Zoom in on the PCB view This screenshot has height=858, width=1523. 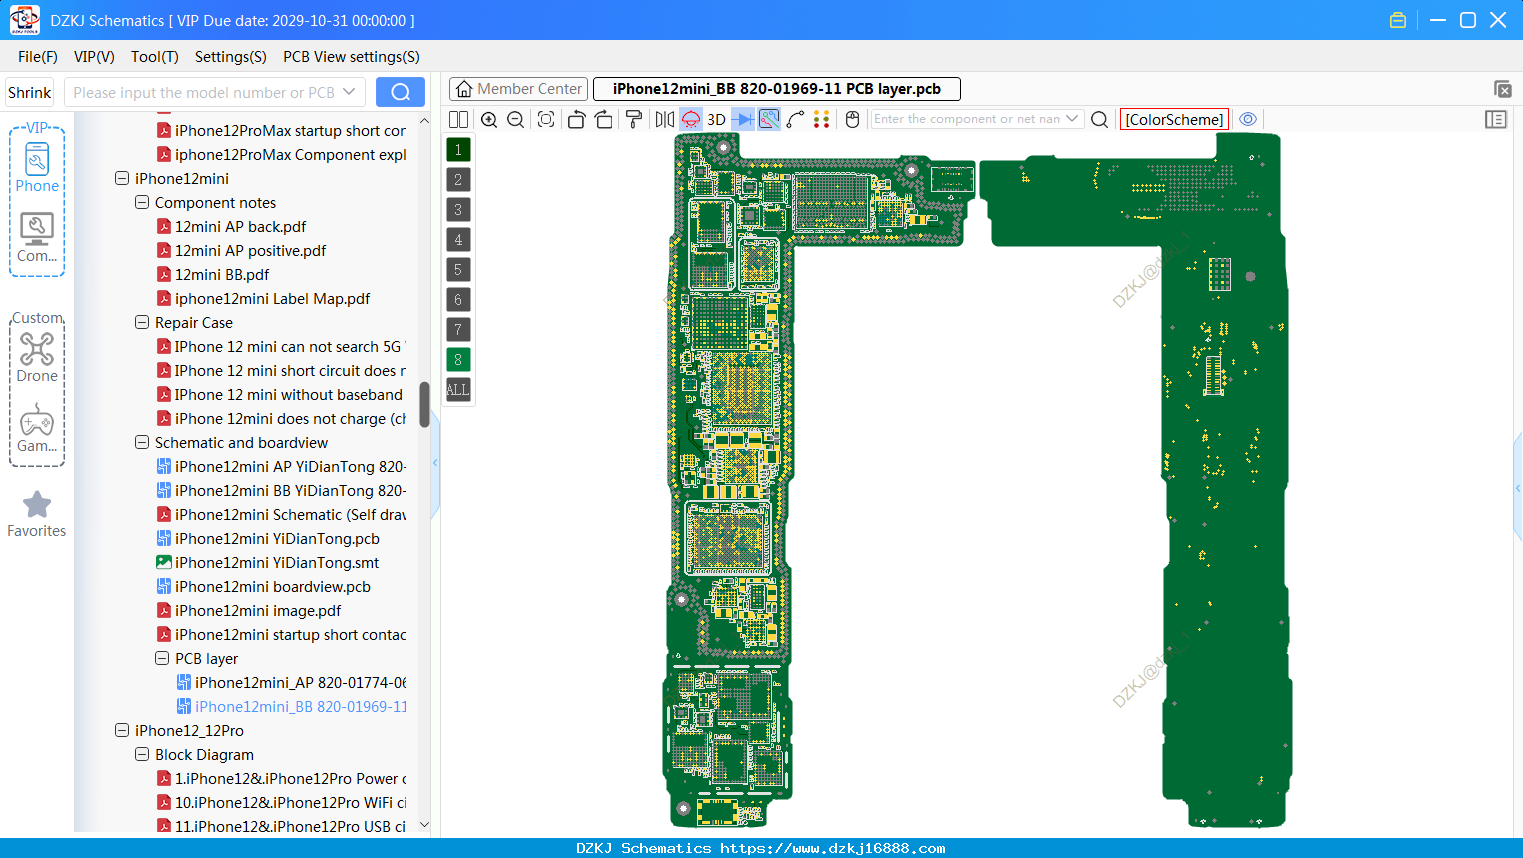point(489,119)
